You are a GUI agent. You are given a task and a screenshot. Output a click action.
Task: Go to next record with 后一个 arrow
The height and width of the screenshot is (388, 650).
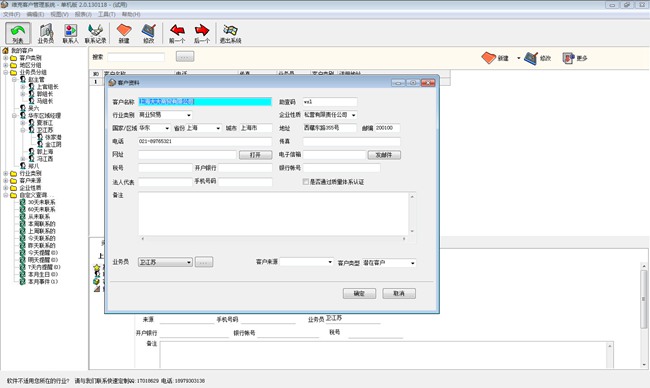(202, 33)
